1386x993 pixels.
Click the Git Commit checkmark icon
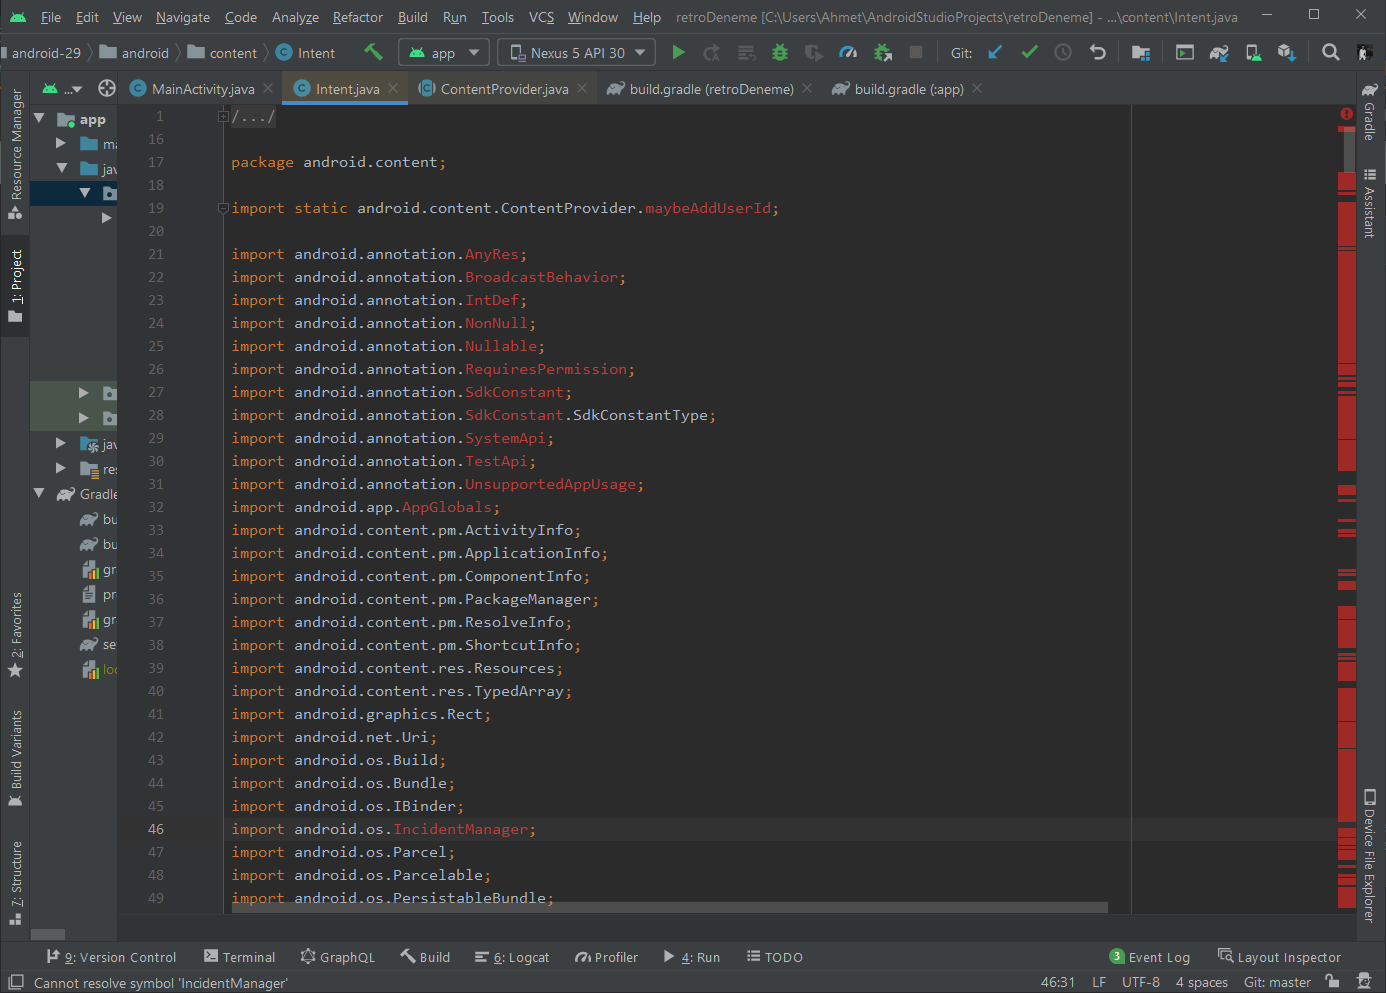[x=1029, y=53]
